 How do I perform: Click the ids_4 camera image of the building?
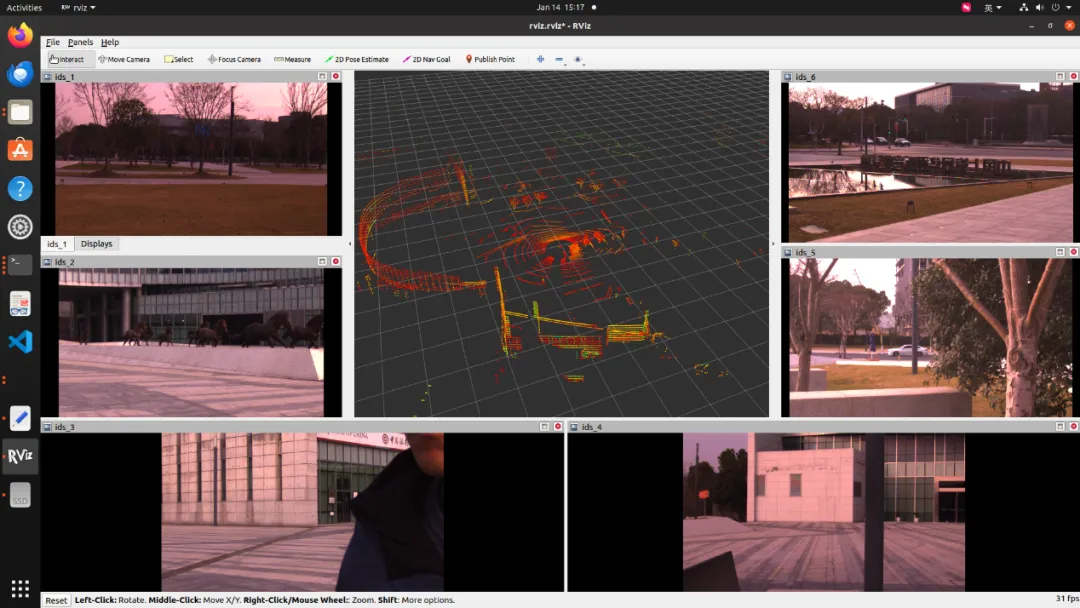click(824, 512)
